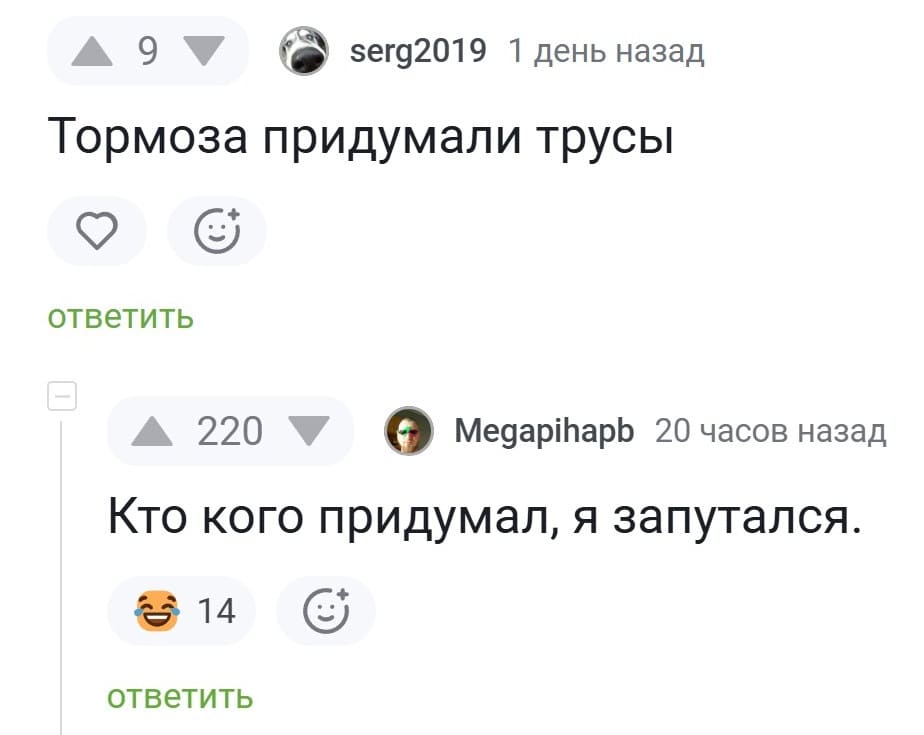924x735 pixels.
Task: Open serg2019's avatar thumbnail
Action: pyautogui.click(x=304, y=51)
